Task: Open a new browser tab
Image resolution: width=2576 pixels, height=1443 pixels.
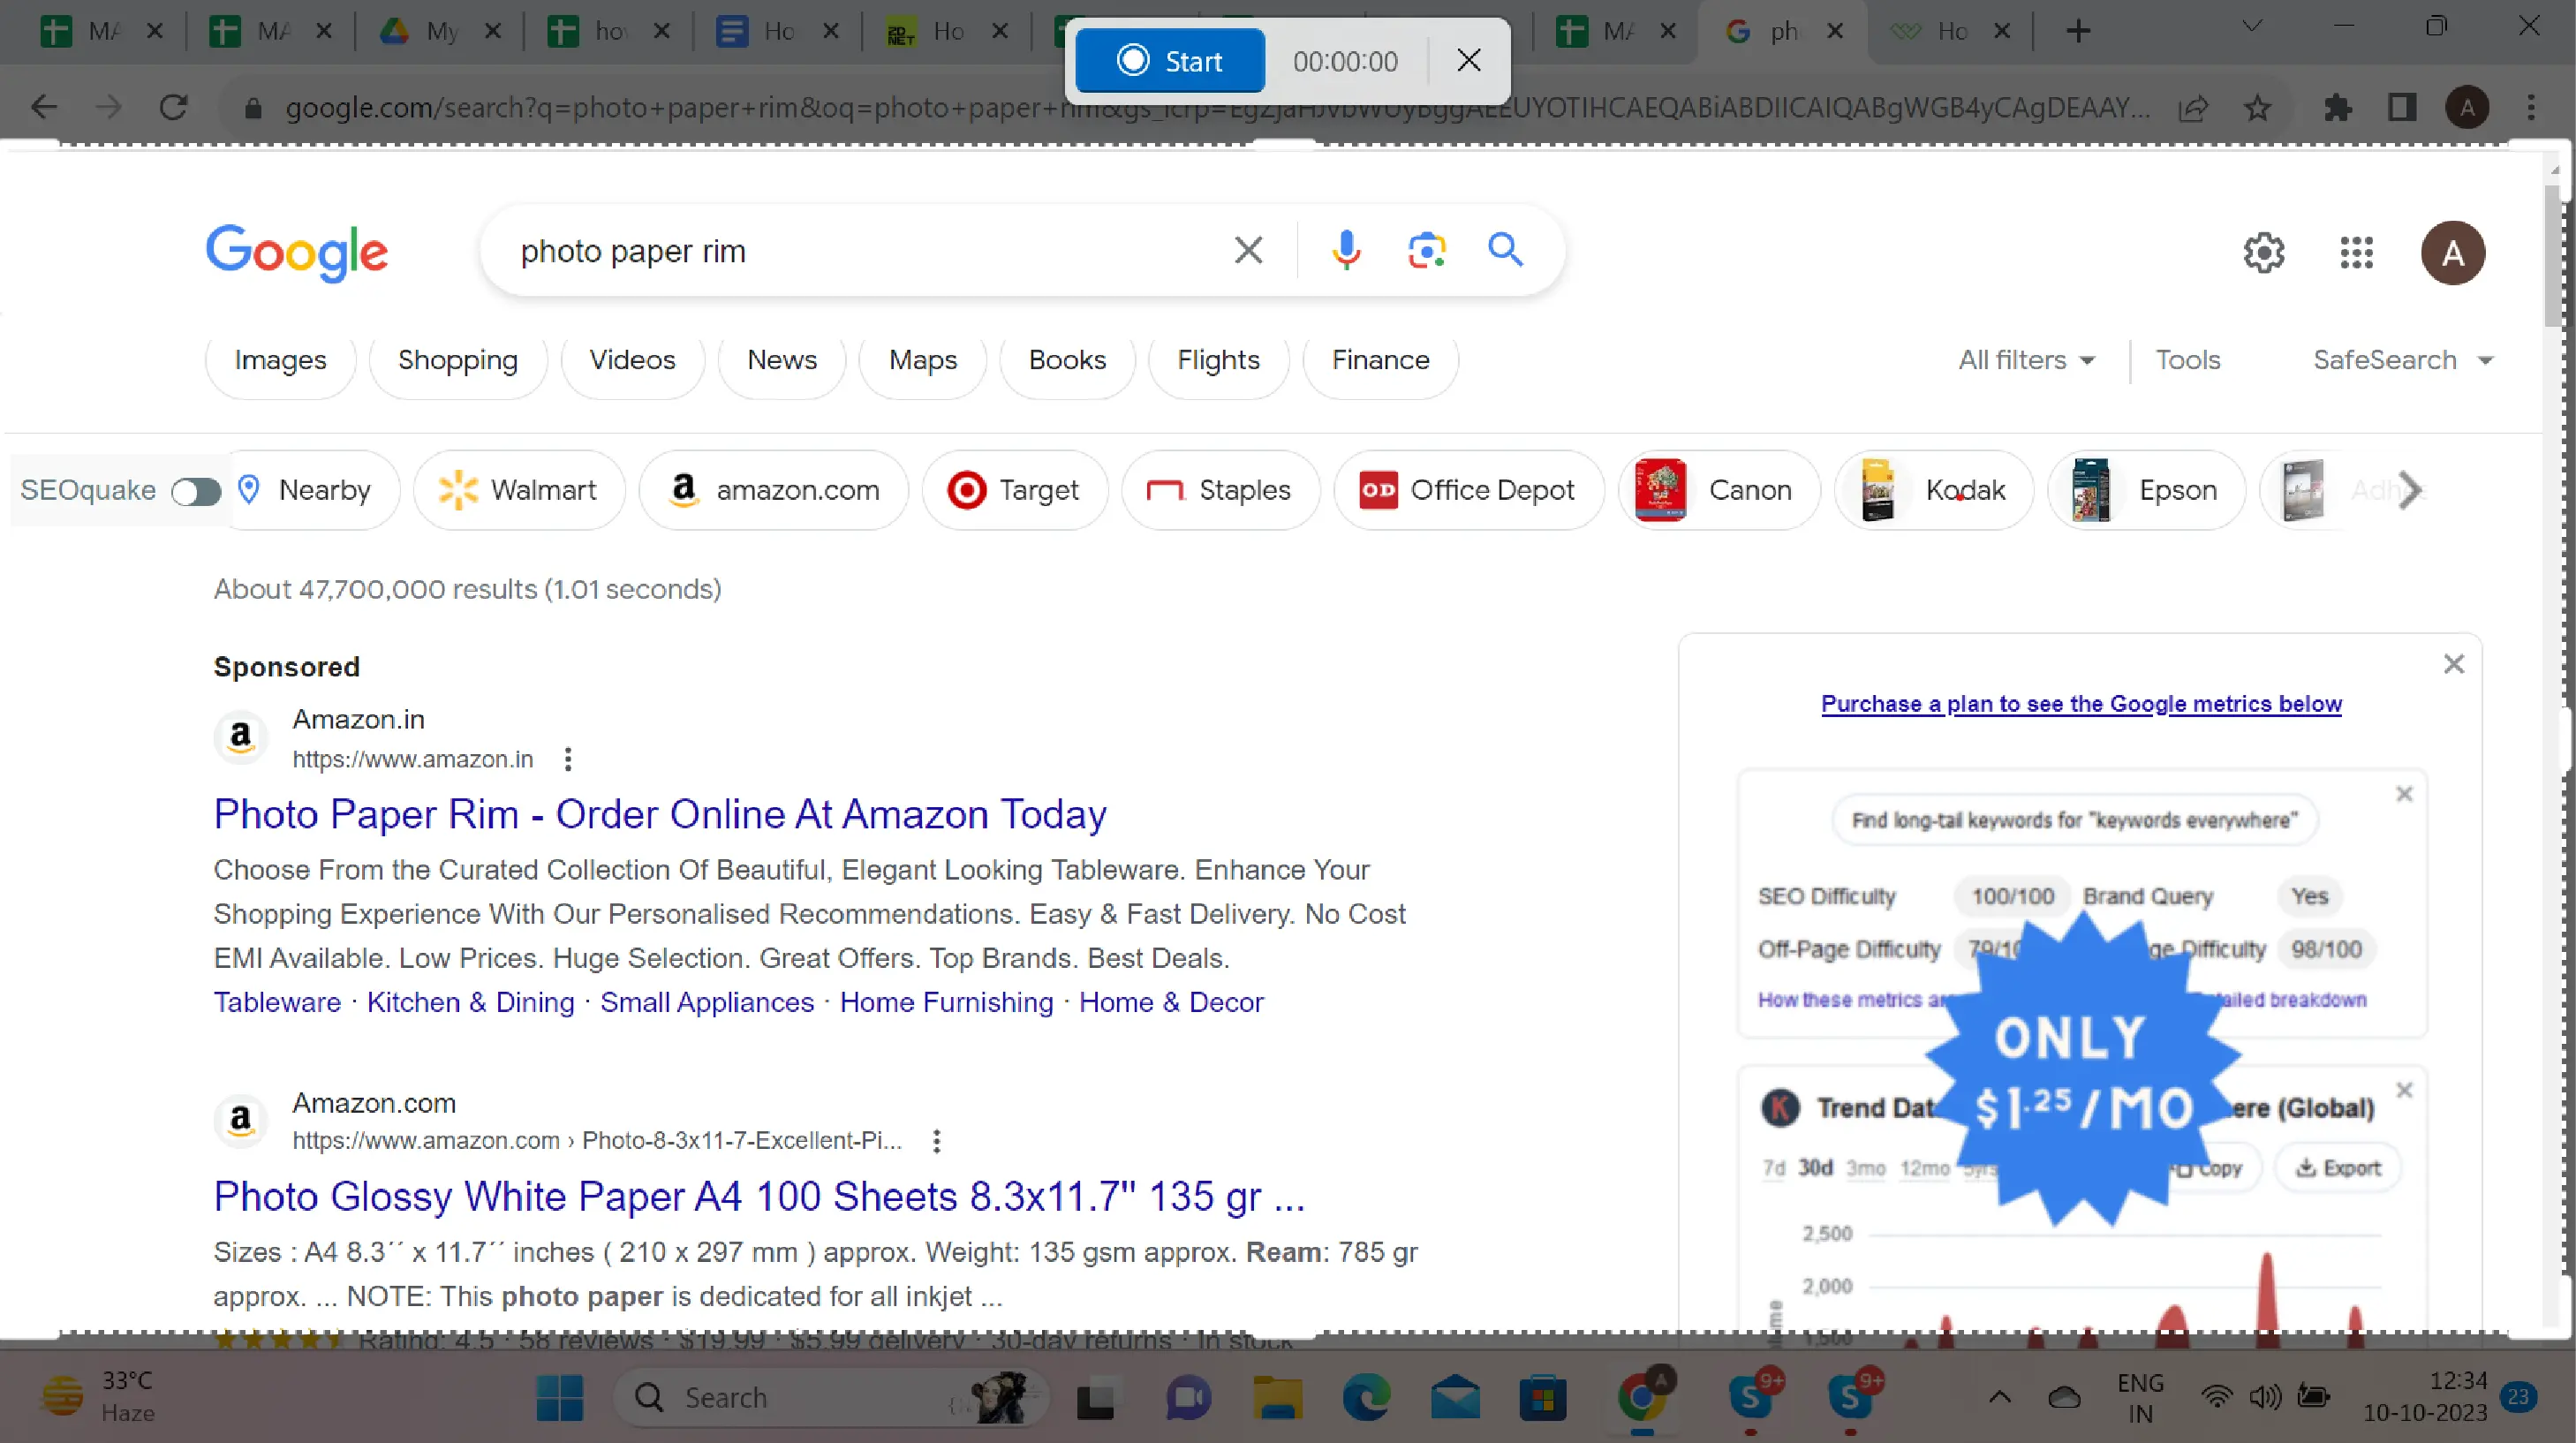Action: [x=2077, y=31]
